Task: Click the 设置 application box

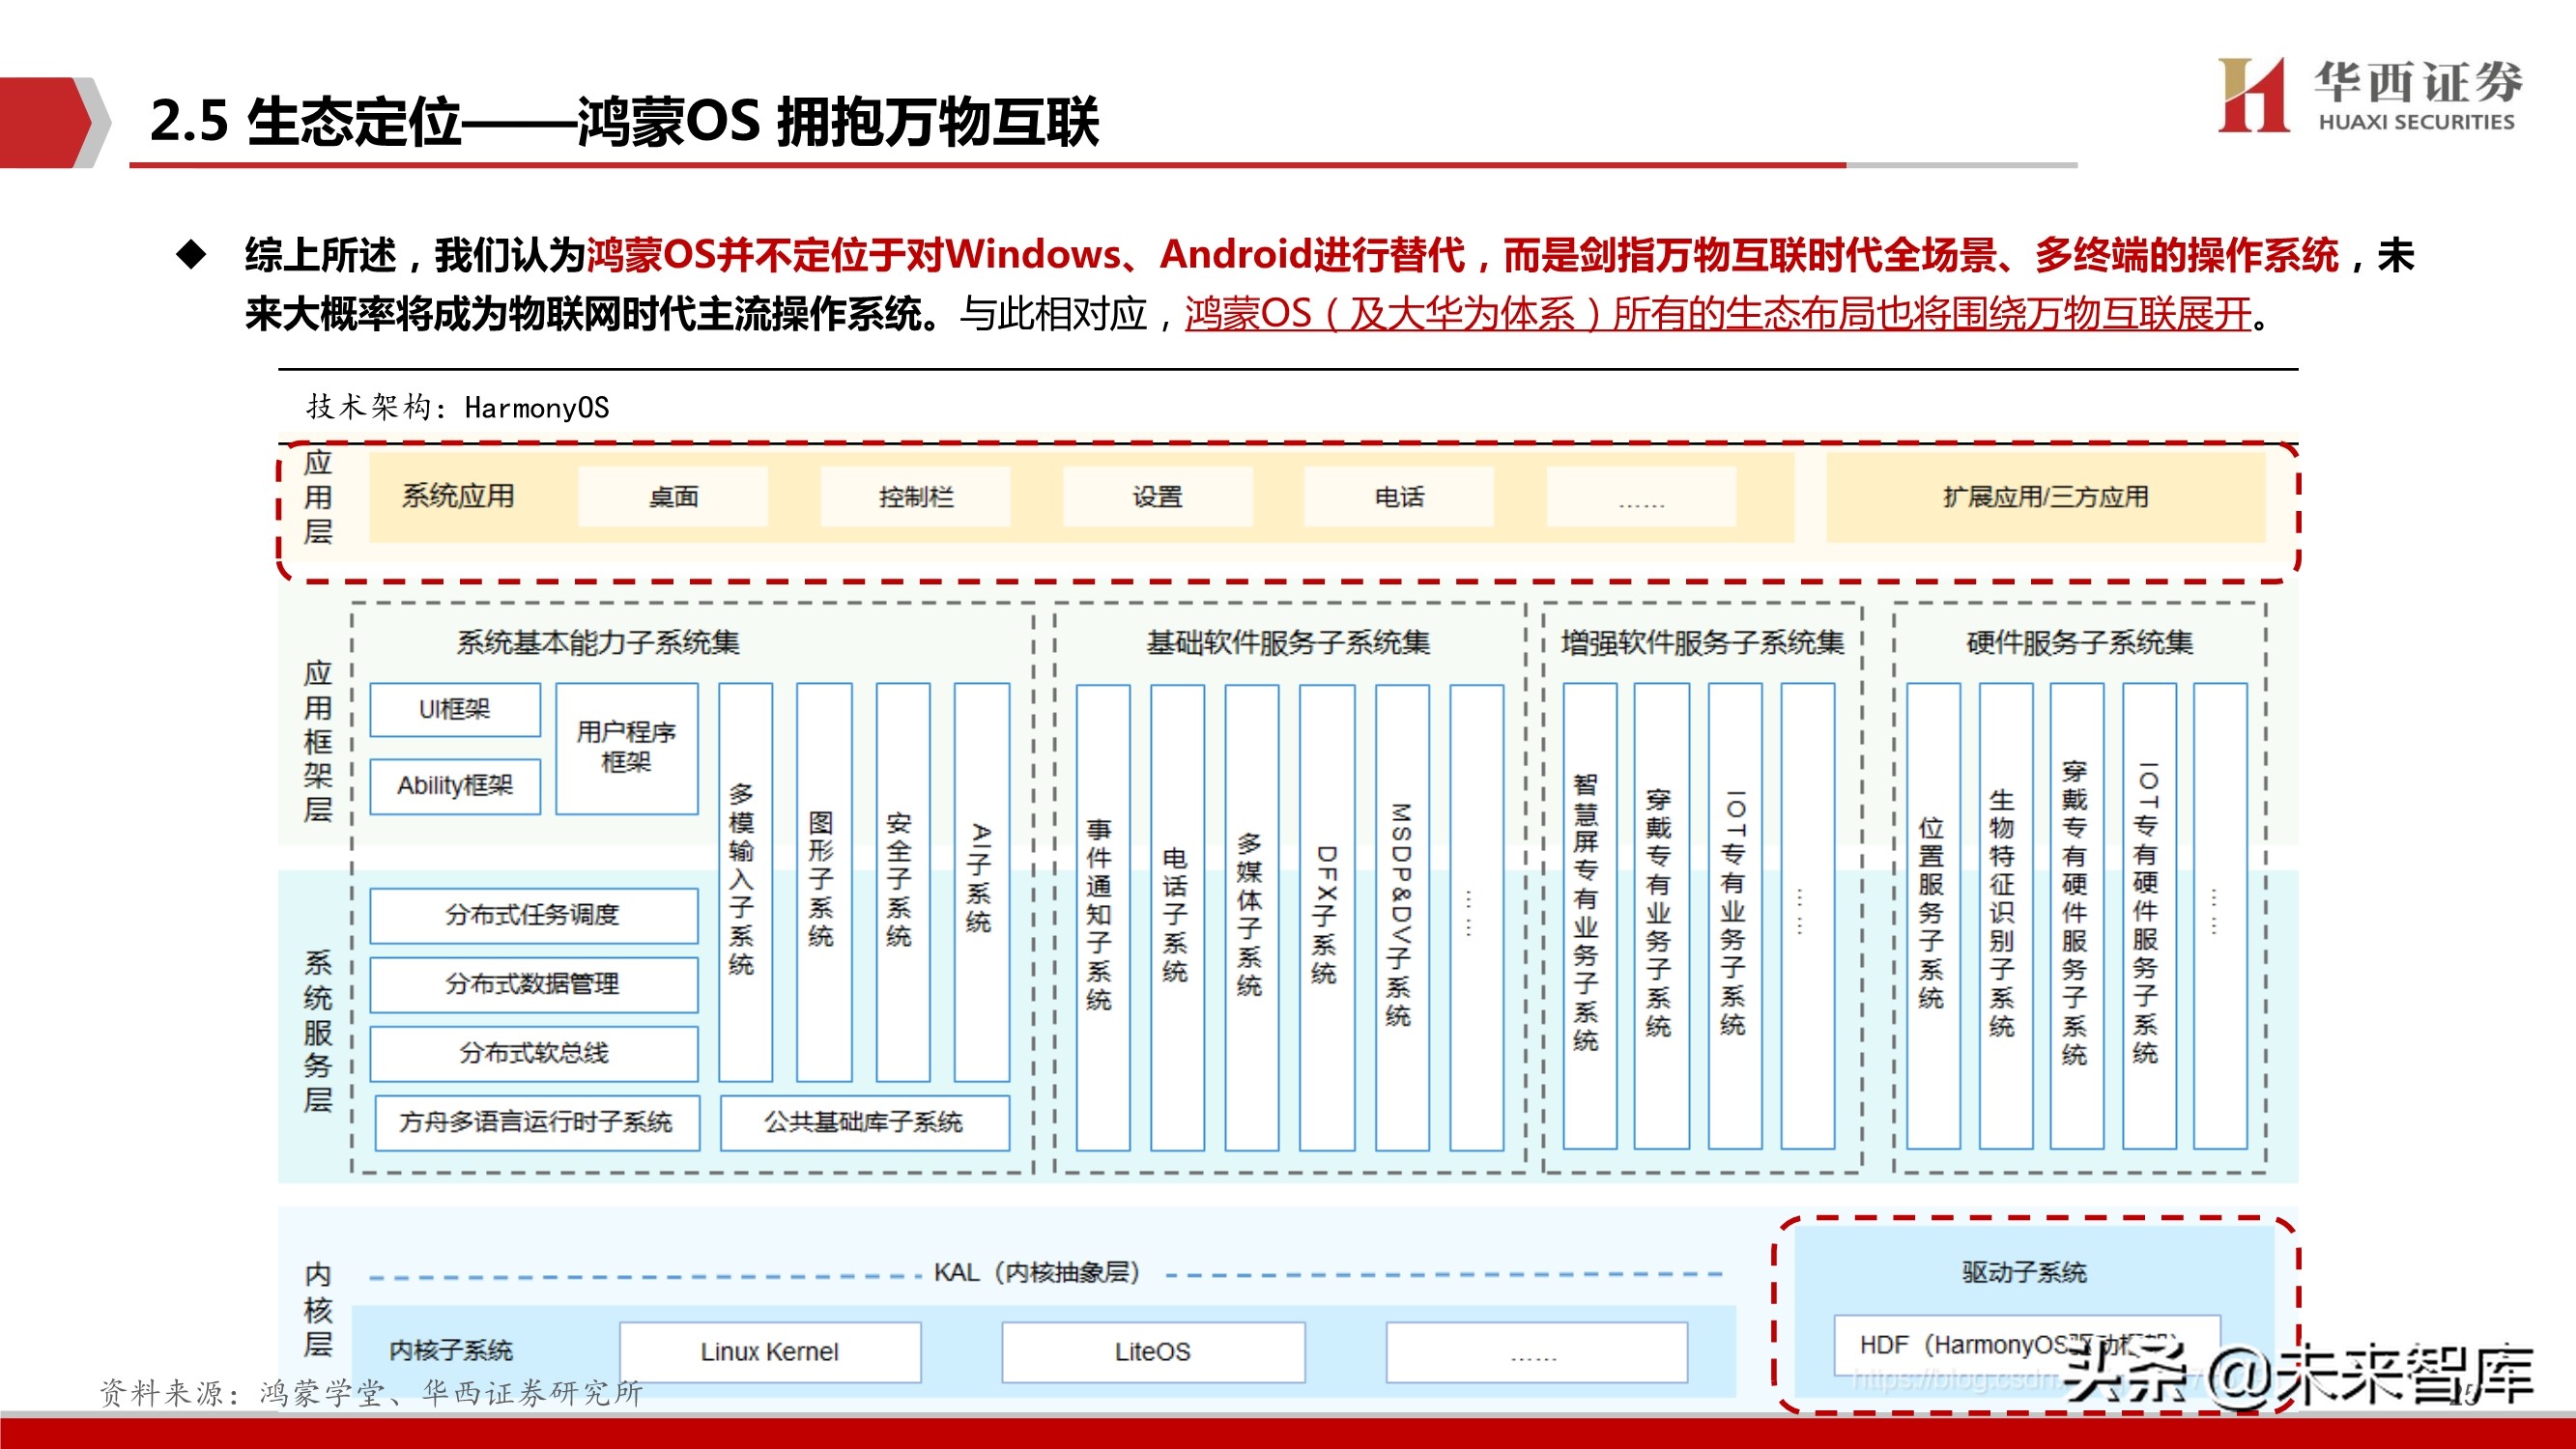Action: tap(1157, 497)
